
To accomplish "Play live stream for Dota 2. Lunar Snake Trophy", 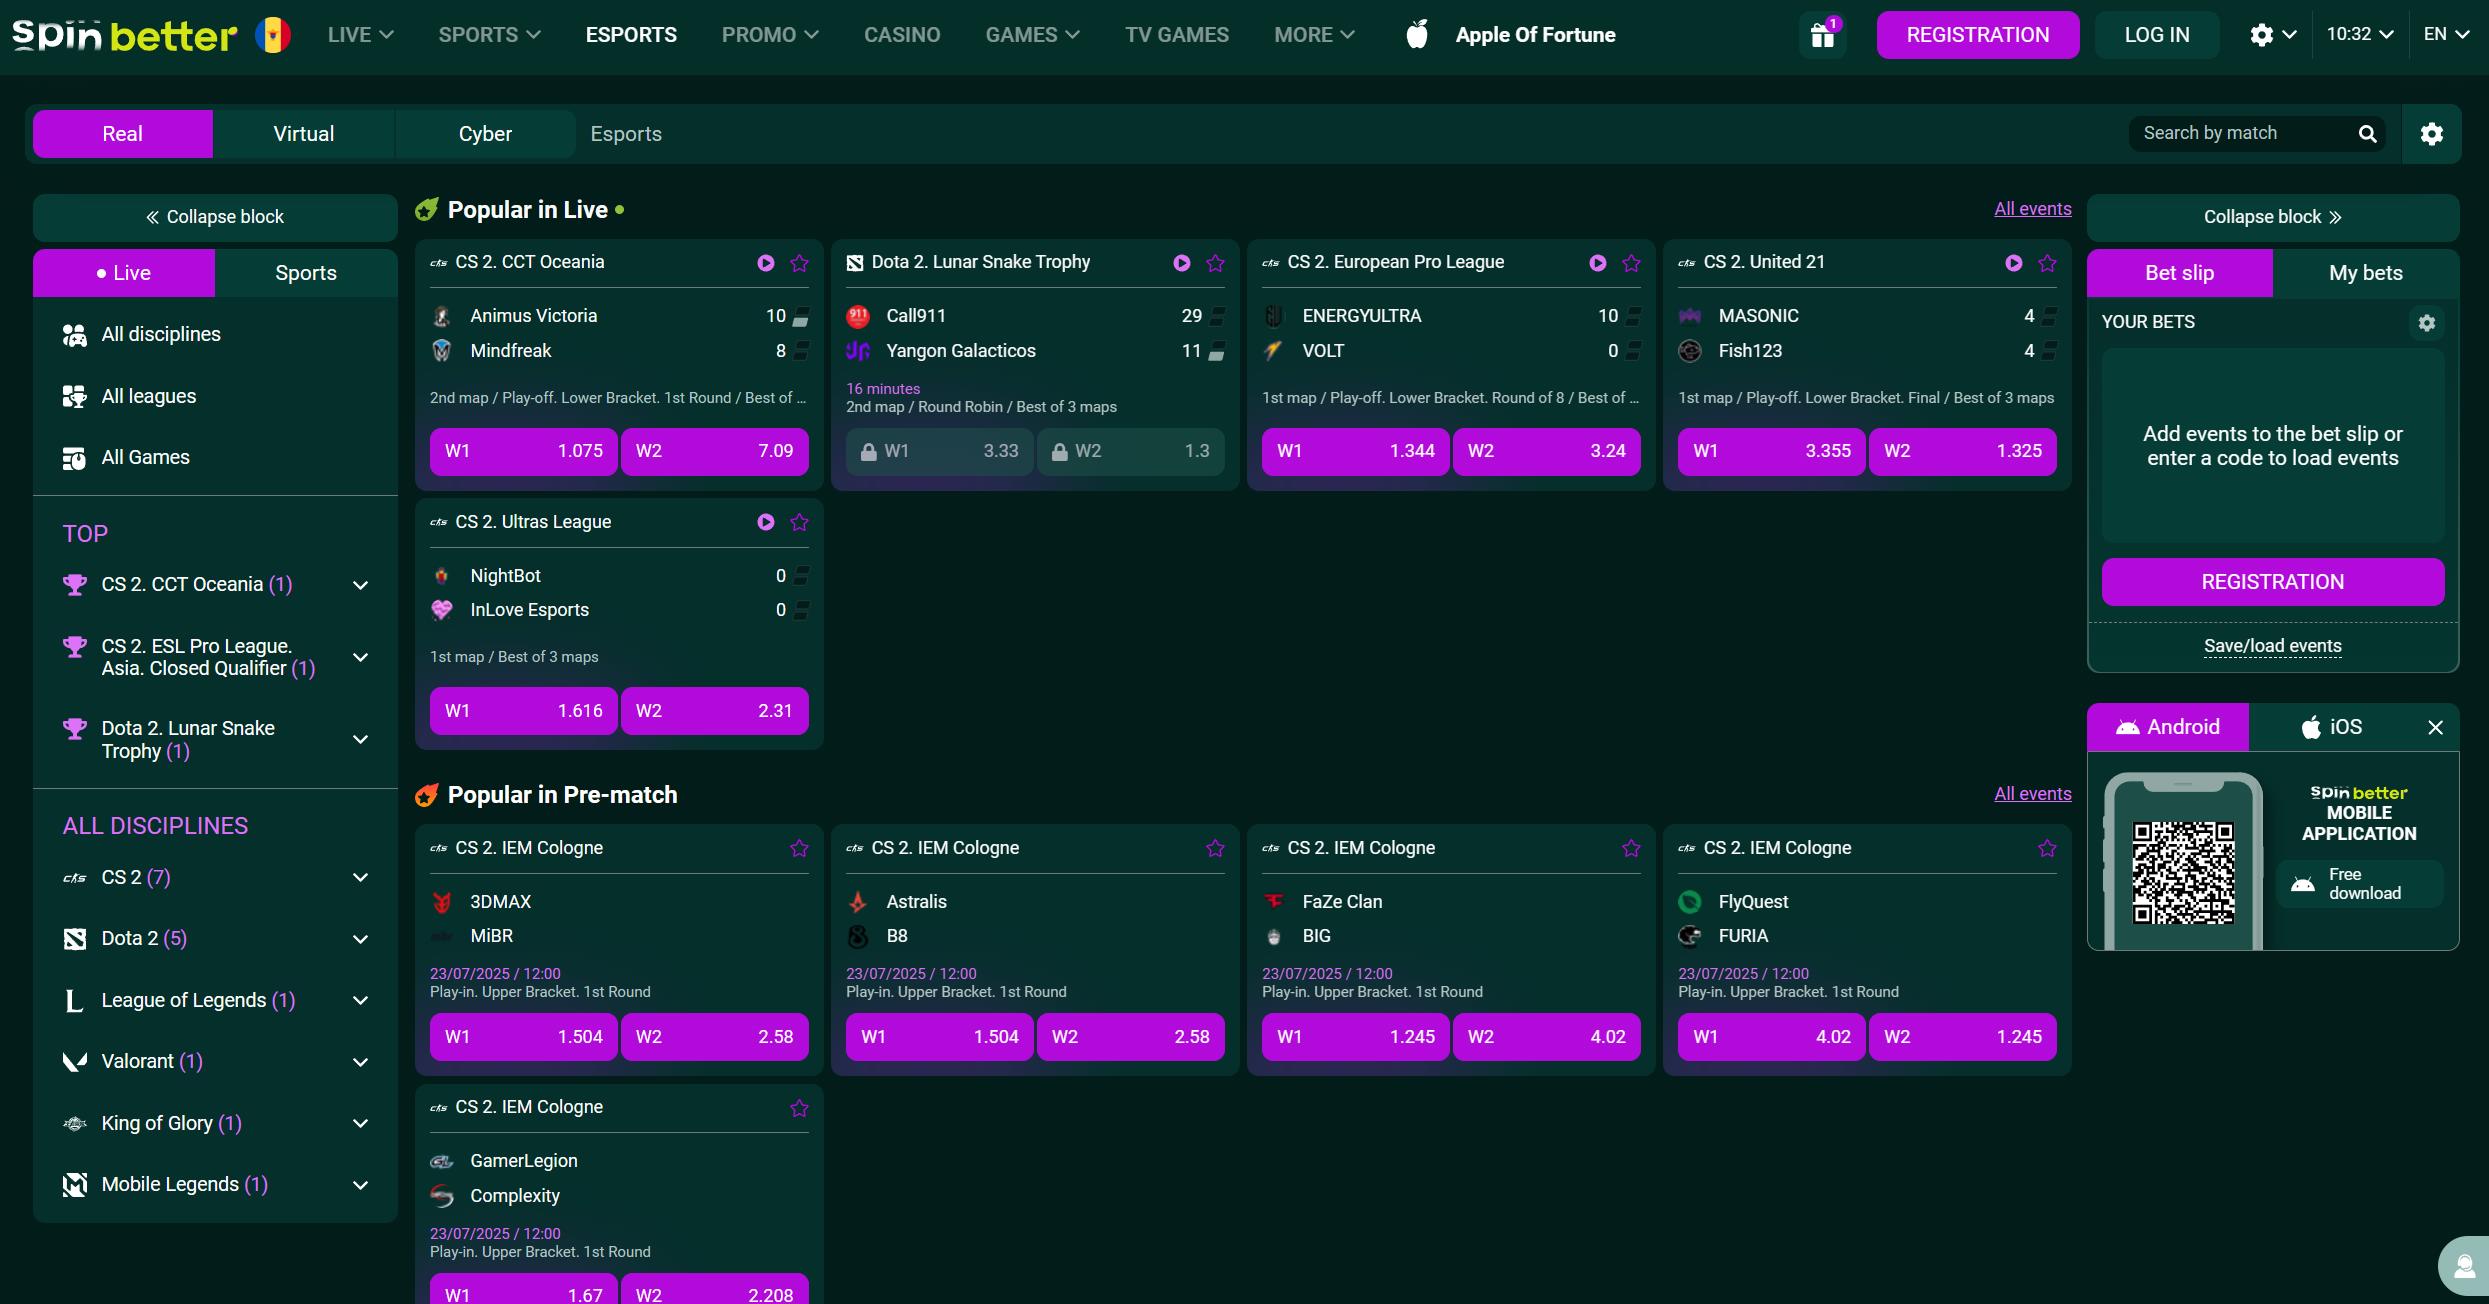I will click(1182, 263).
